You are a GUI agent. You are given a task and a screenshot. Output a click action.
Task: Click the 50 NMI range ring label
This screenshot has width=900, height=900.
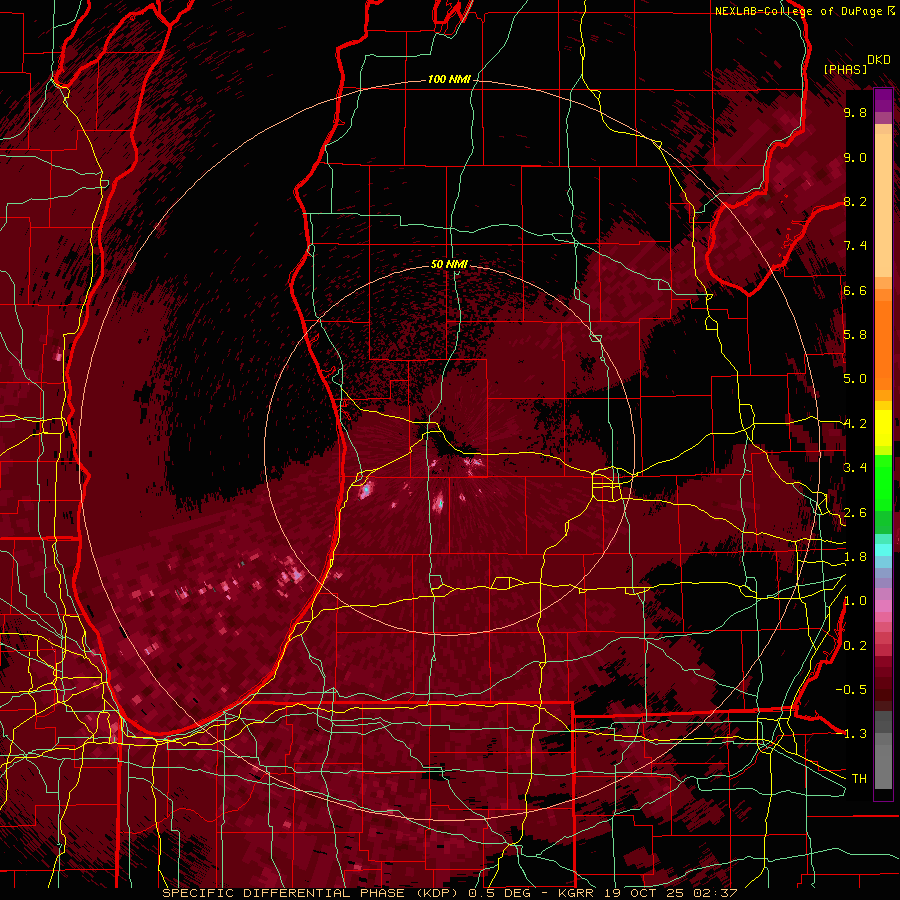[449, 265]
